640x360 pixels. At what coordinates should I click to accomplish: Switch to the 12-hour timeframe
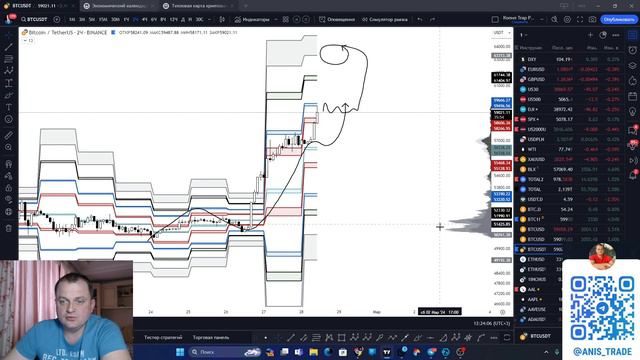tap(173, 19)
